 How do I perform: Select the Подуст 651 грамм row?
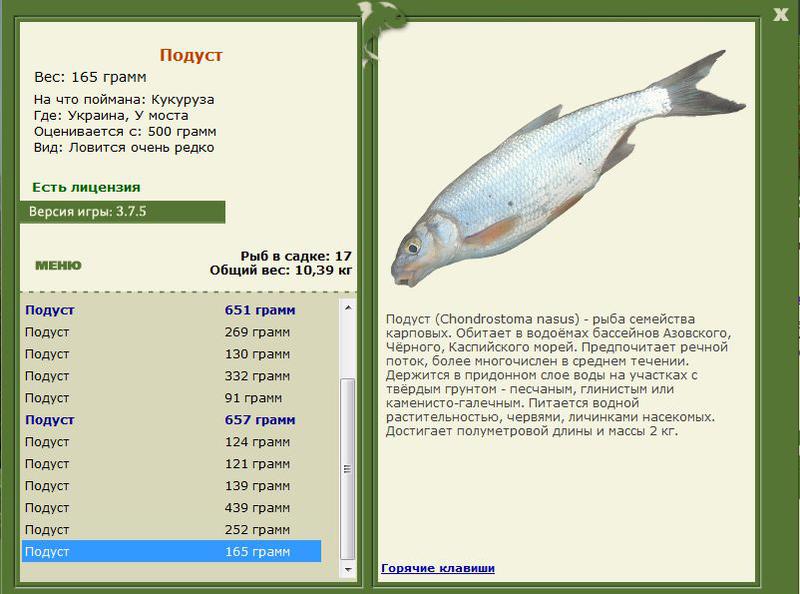[x=171, y=310]
